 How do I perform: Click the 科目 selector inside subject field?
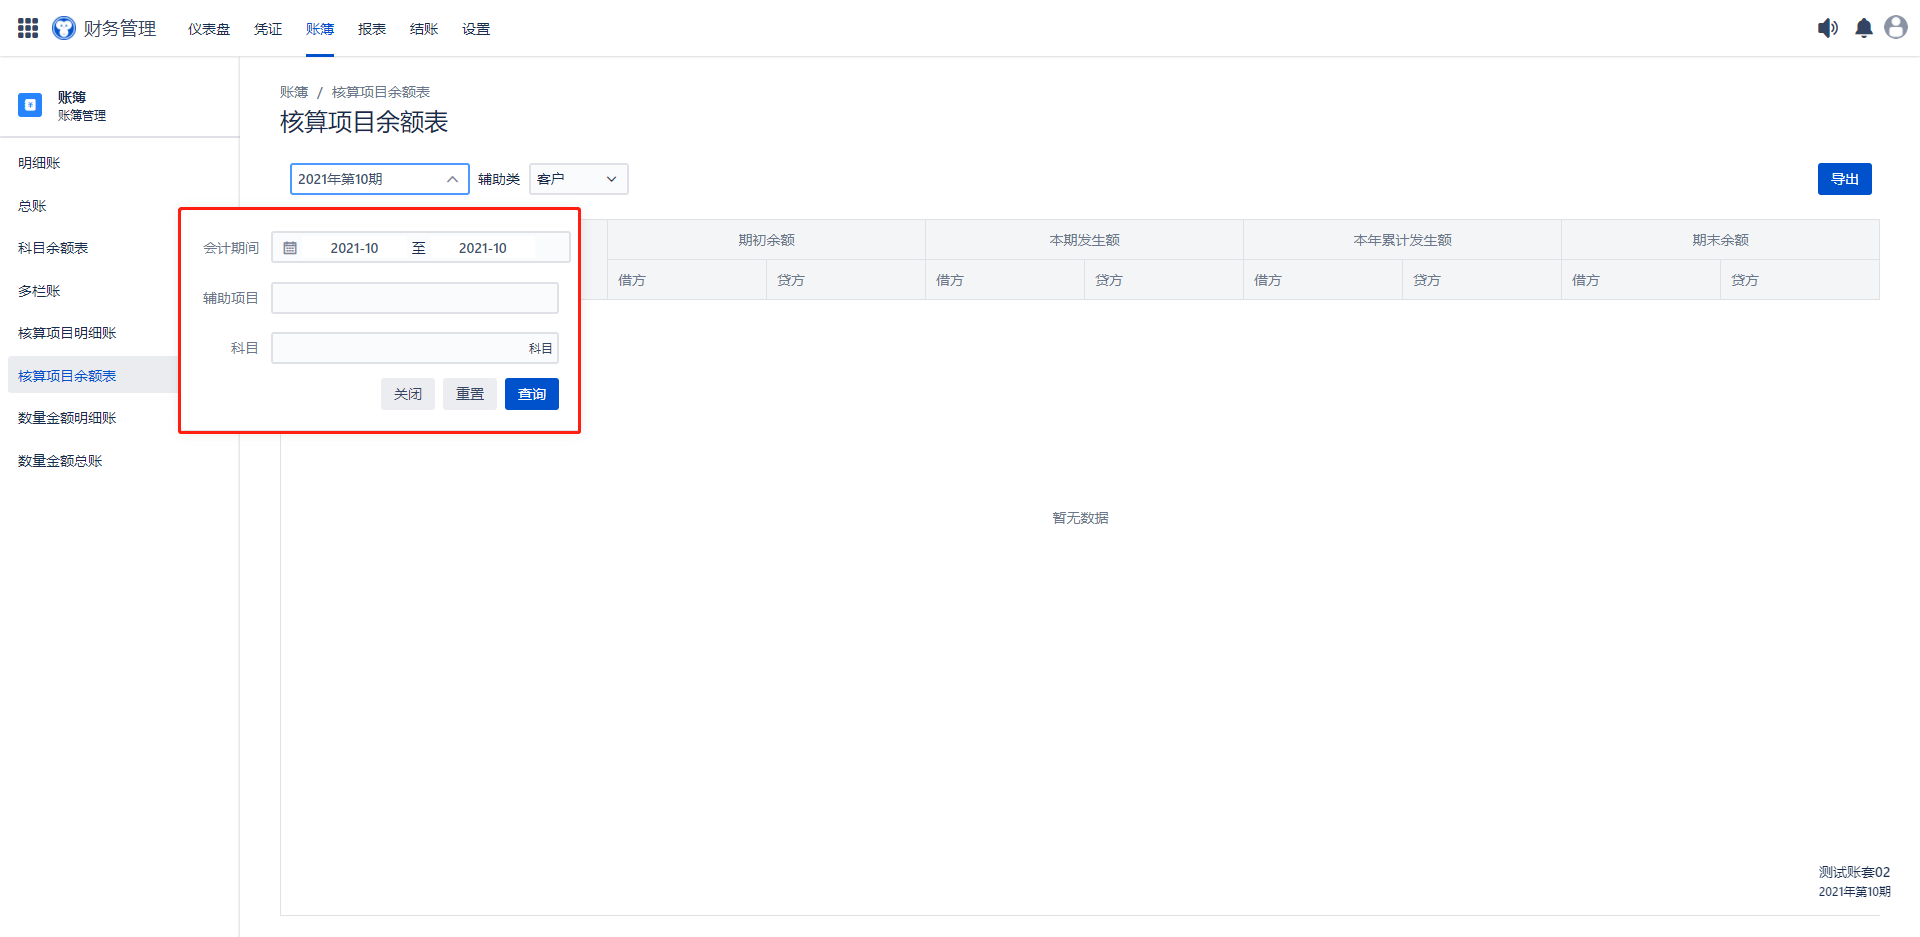point(540,348)
